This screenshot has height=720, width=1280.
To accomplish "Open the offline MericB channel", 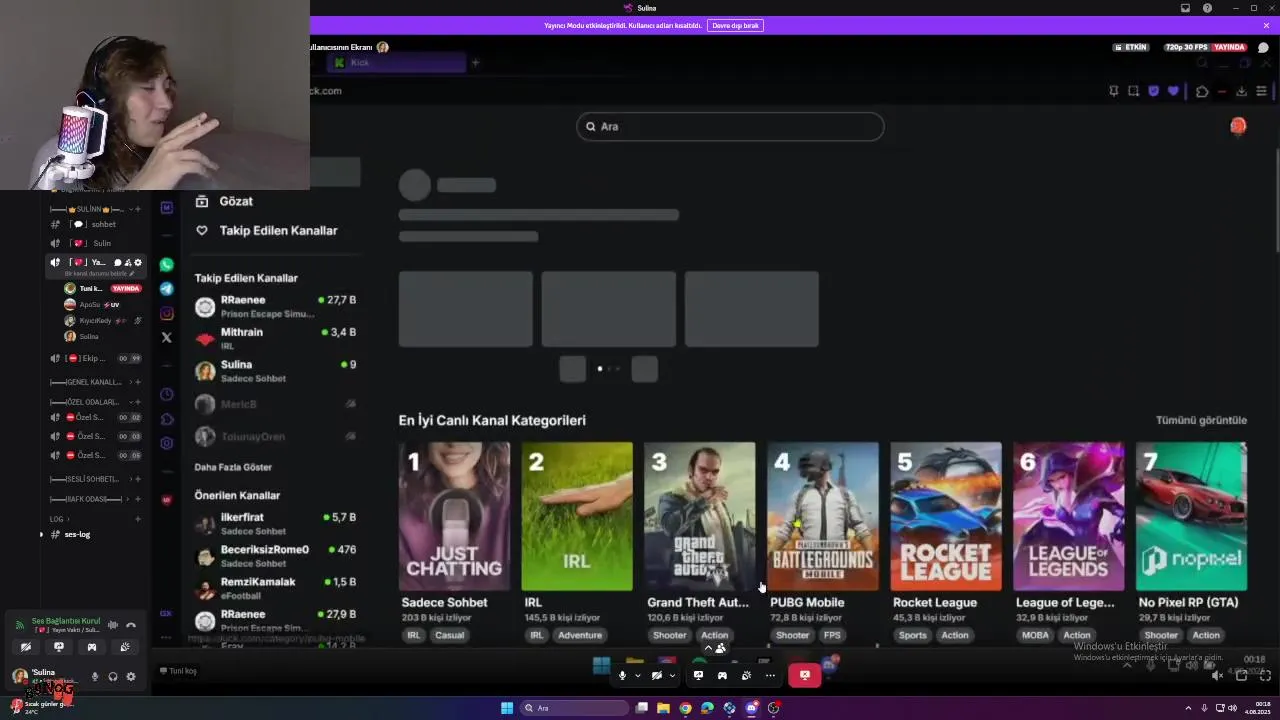I will click(x=275, y=404).
